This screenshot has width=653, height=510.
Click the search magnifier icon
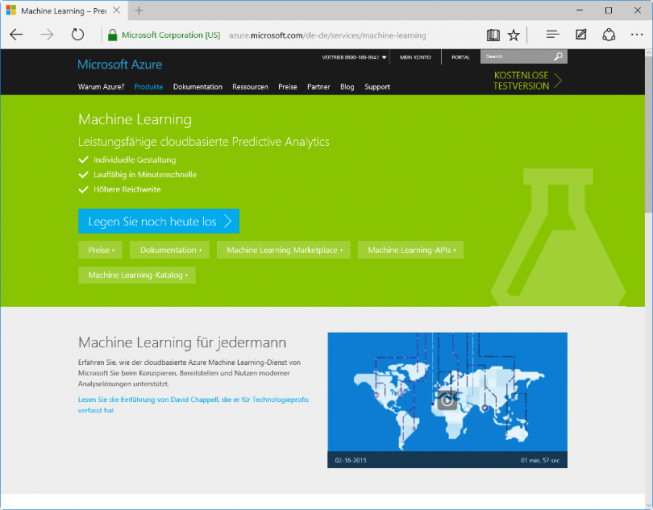558,56
